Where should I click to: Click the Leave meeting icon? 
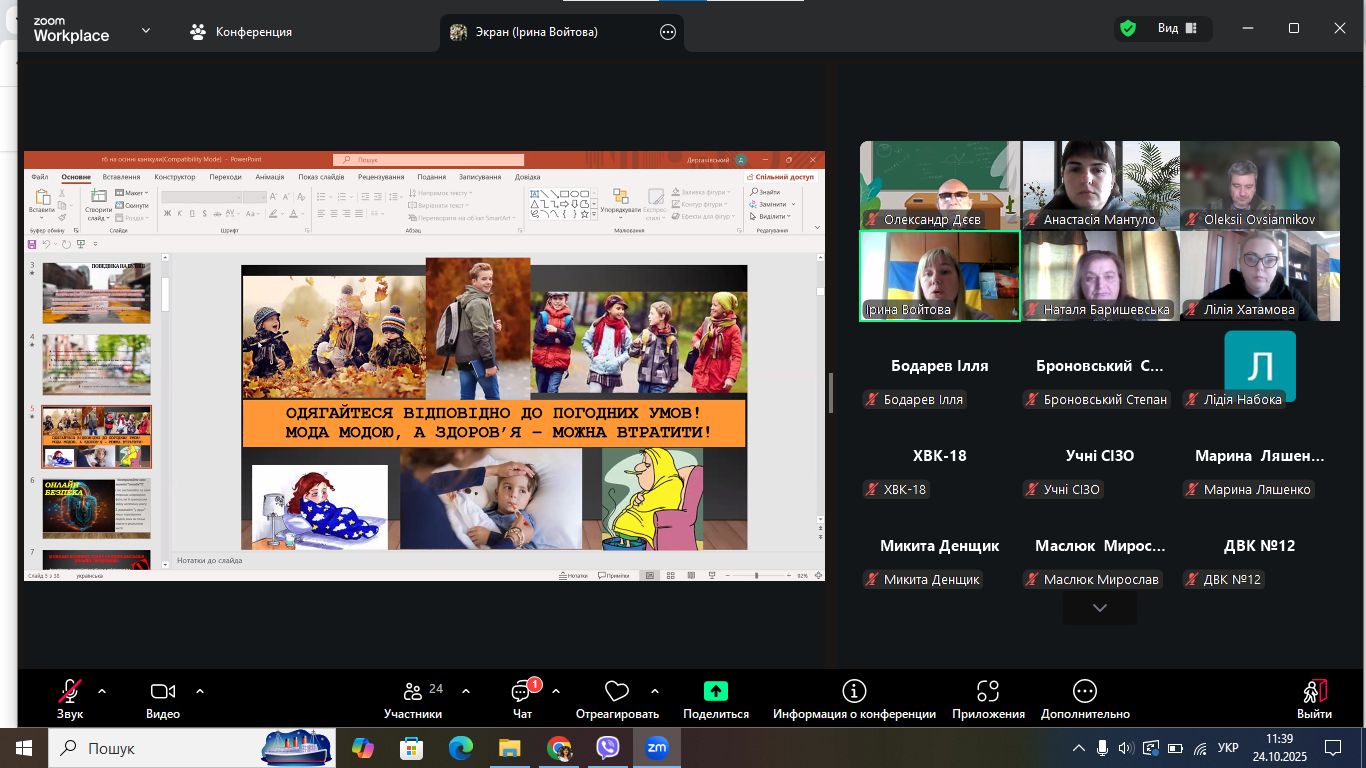[x=1314, y=691]
